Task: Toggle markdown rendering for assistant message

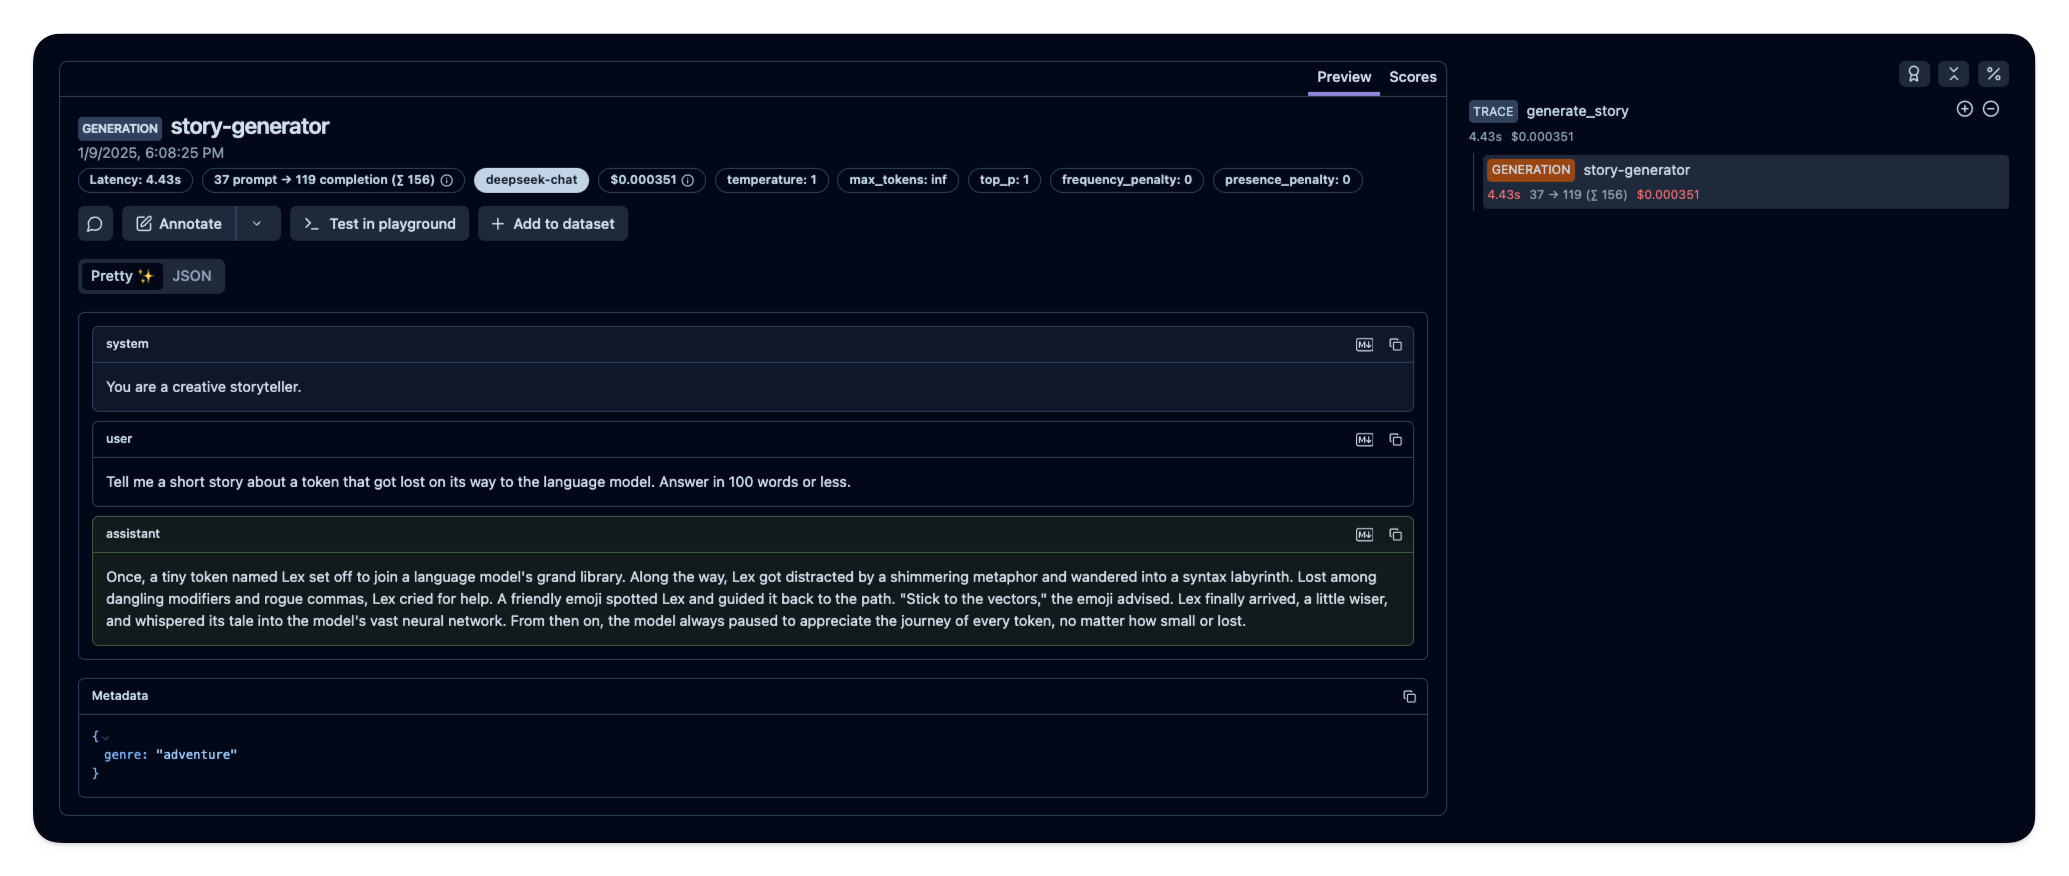Action: (1364, 535)
